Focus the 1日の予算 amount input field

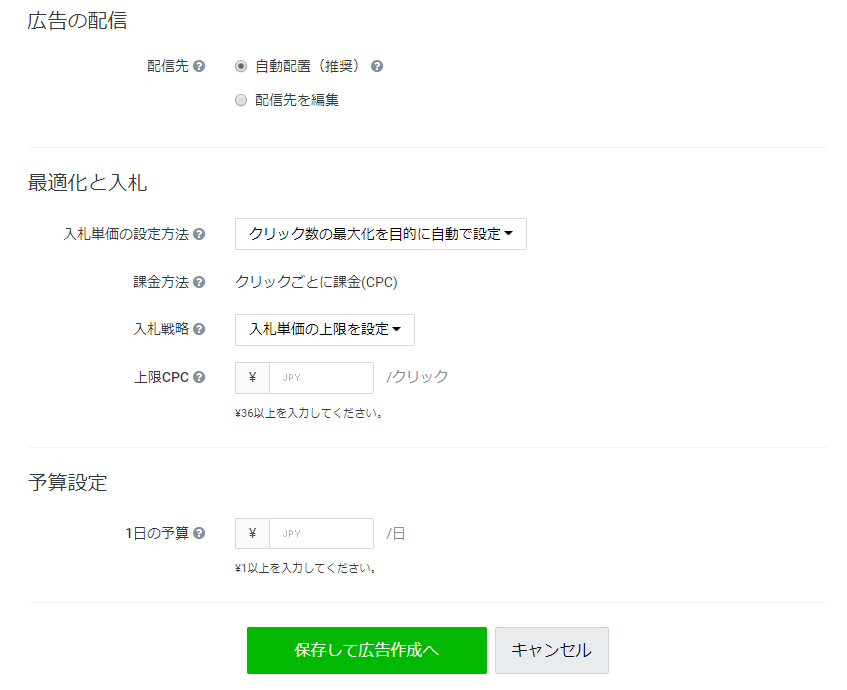pyautogui.click(x=321, y=533)
